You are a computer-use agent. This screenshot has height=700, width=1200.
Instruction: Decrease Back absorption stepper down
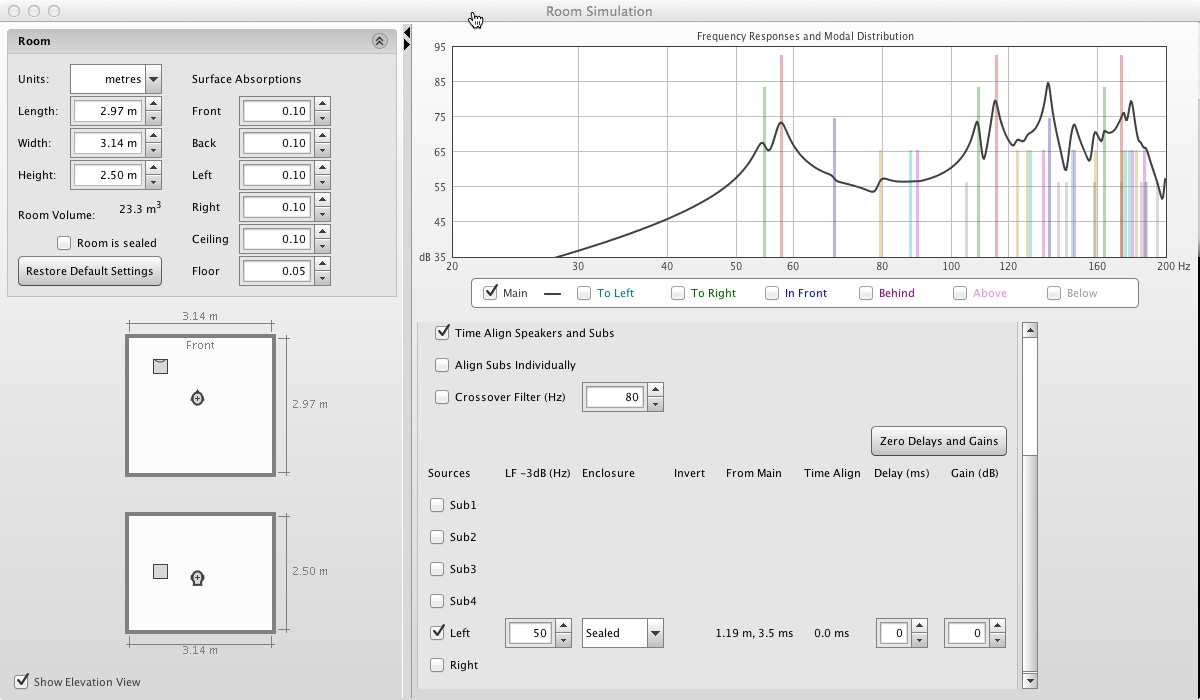click(x=321, y=150)
